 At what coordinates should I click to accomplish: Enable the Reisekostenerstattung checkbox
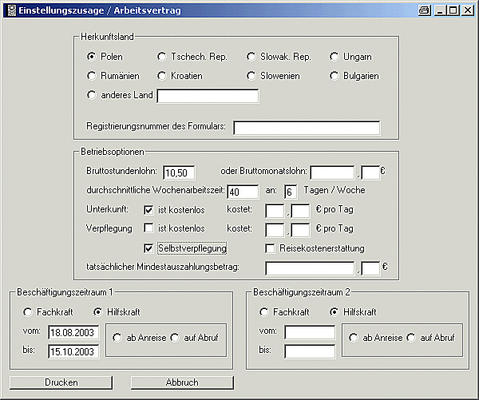270,248
